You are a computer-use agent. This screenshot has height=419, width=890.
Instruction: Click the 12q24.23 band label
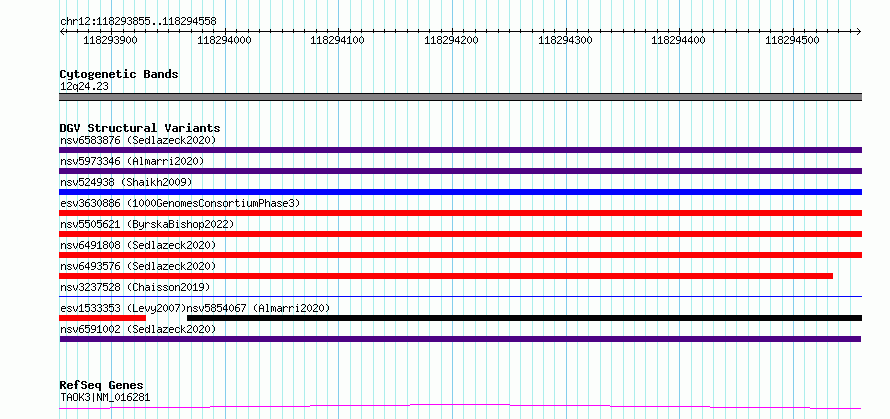84,87
